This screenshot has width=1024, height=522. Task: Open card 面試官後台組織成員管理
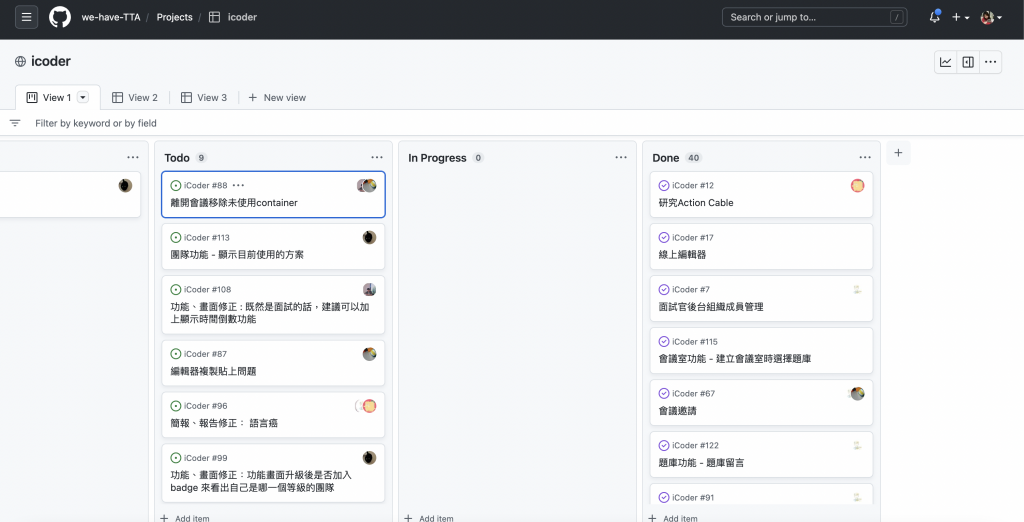(x=711, y=307)
